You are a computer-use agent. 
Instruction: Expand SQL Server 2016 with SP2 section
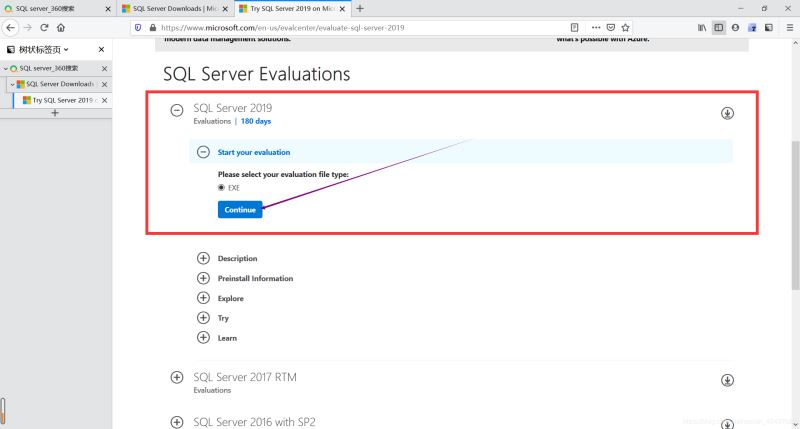[x=177, y=422]
